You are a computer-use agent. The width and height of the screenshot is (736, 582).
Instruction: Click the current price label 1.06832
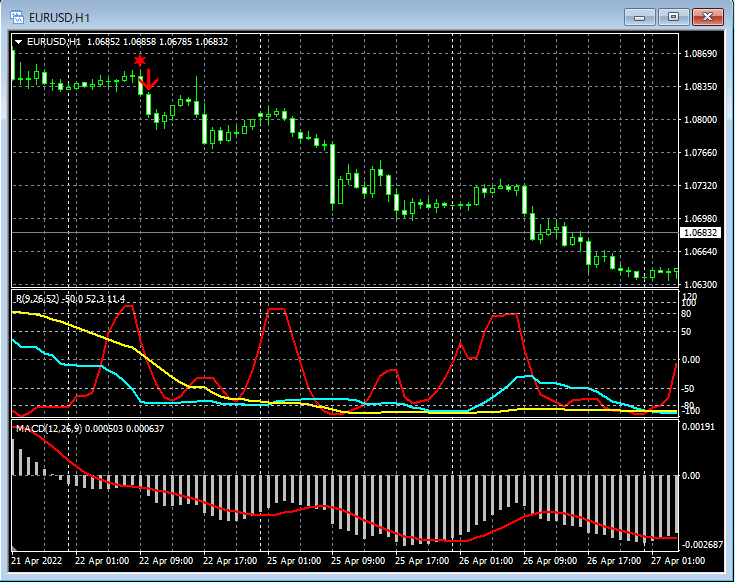[x=700, y=233]
